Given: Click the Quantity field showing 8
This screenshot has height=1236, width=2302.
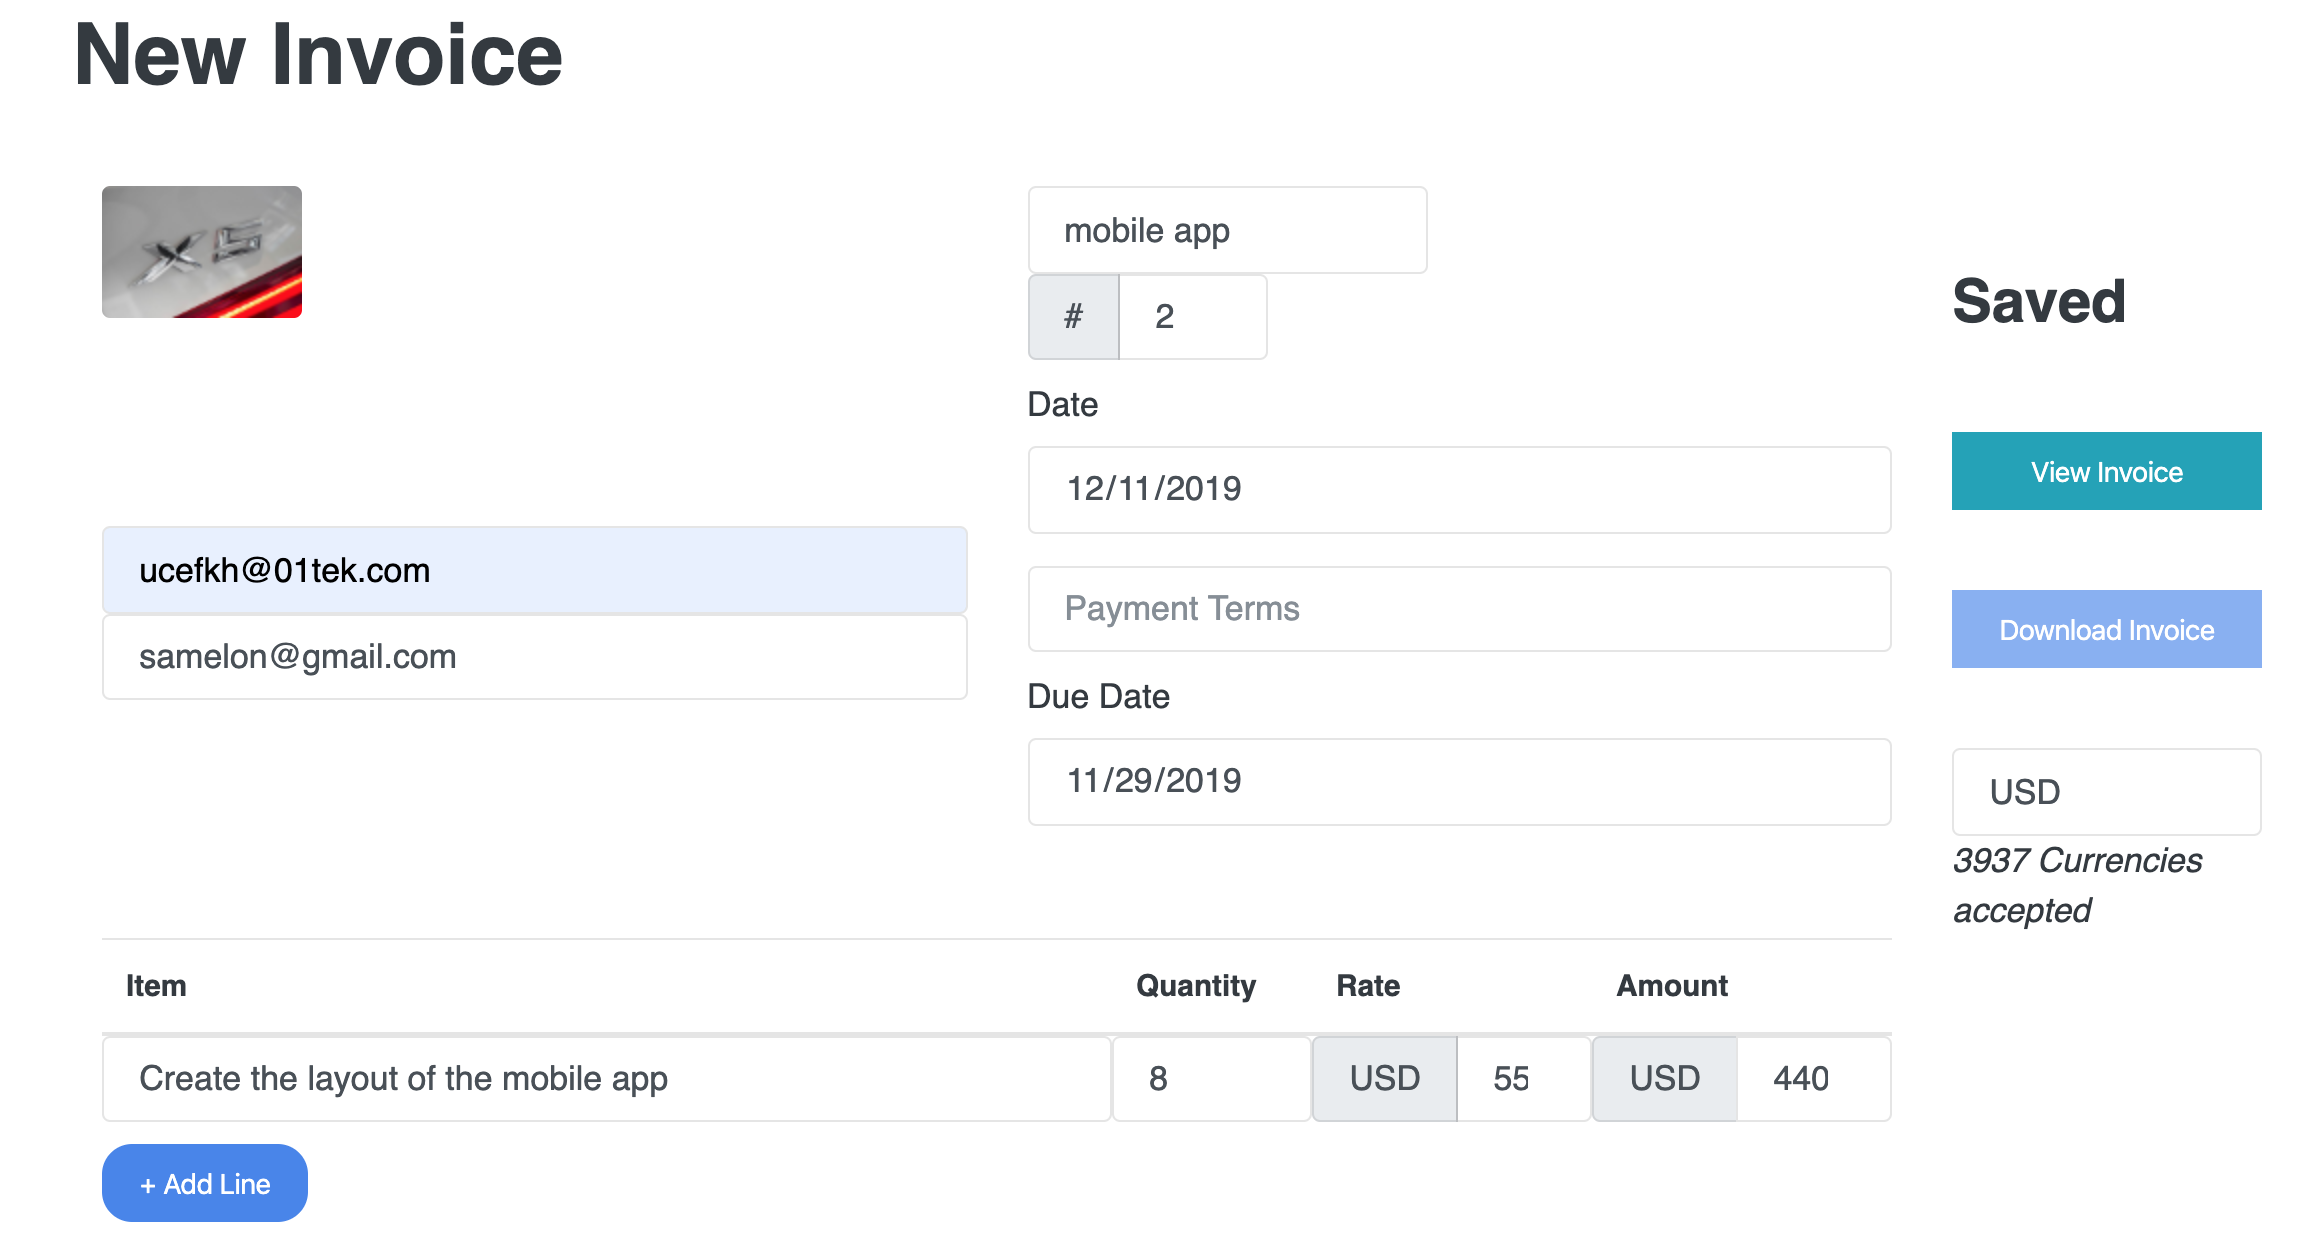Looking at the screenshot, I should pyautogui.click(x=1211, y=1079).
